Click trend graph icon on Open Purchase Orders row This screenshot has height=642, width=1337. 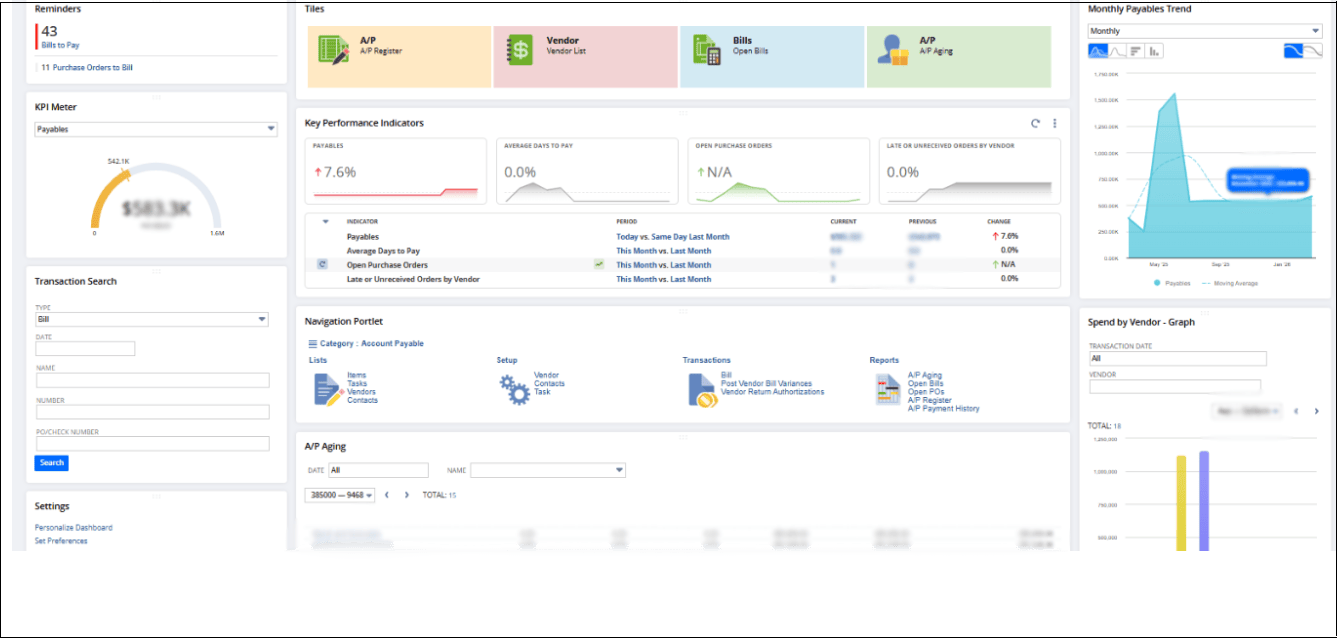pyautogui.click(x=599, y=264)
